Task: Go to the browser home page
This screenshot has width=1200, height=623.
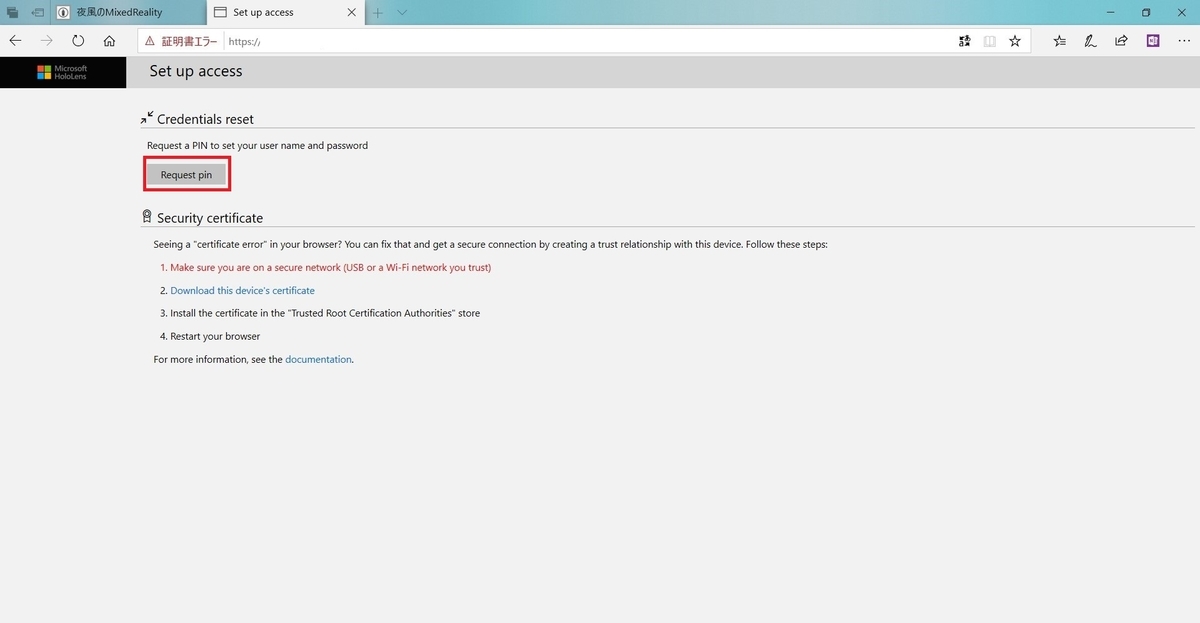Action: pos(110,41)
